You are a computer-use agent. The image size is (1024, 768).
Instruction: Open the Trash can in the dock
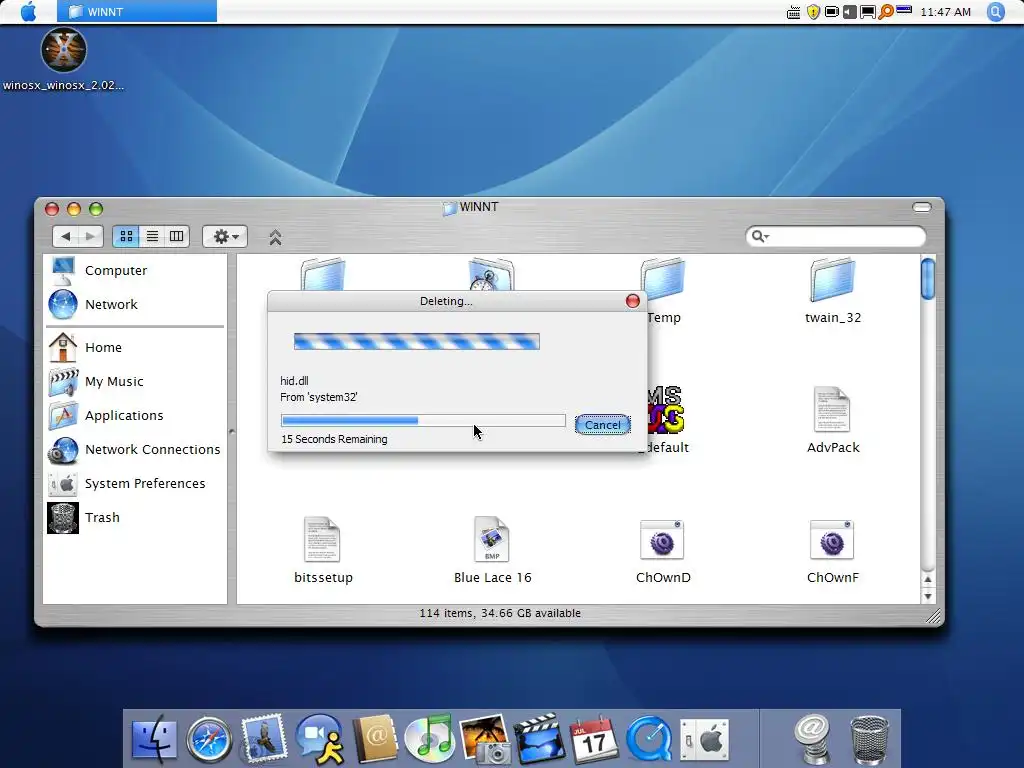click(869, 740)
